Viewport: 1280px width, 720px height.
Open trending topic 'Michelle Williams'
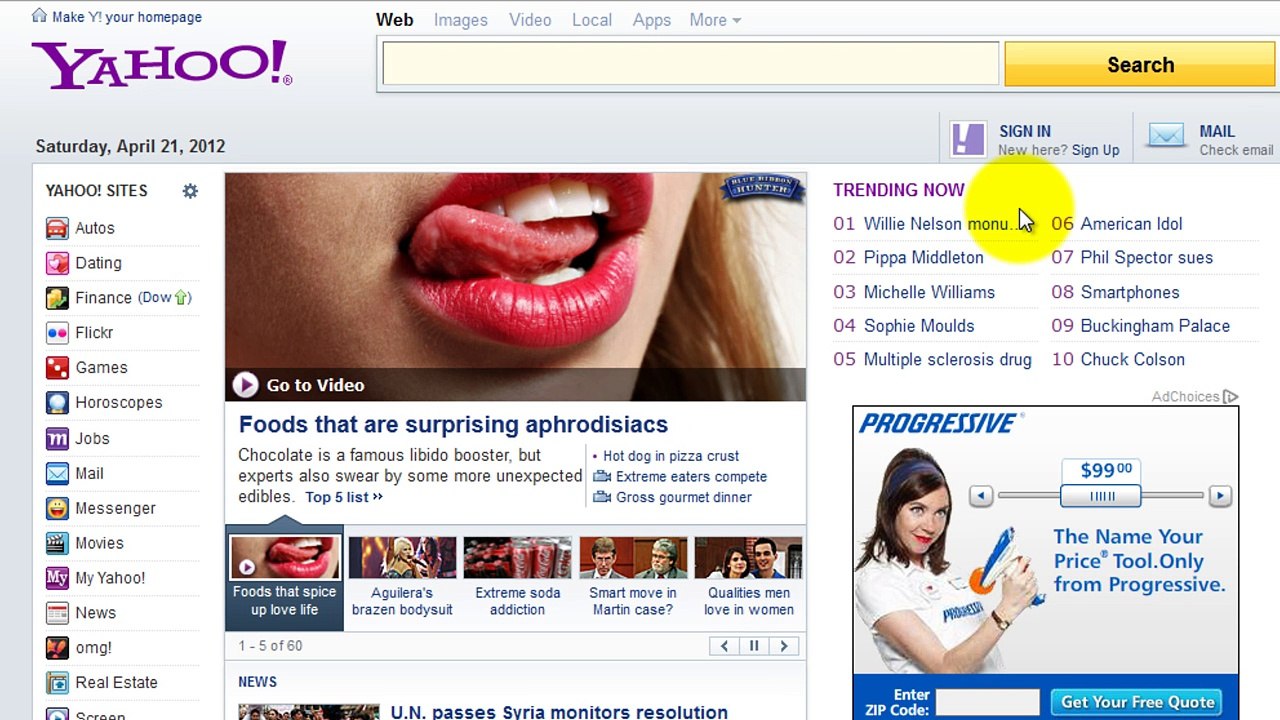(x=929, y=292)
